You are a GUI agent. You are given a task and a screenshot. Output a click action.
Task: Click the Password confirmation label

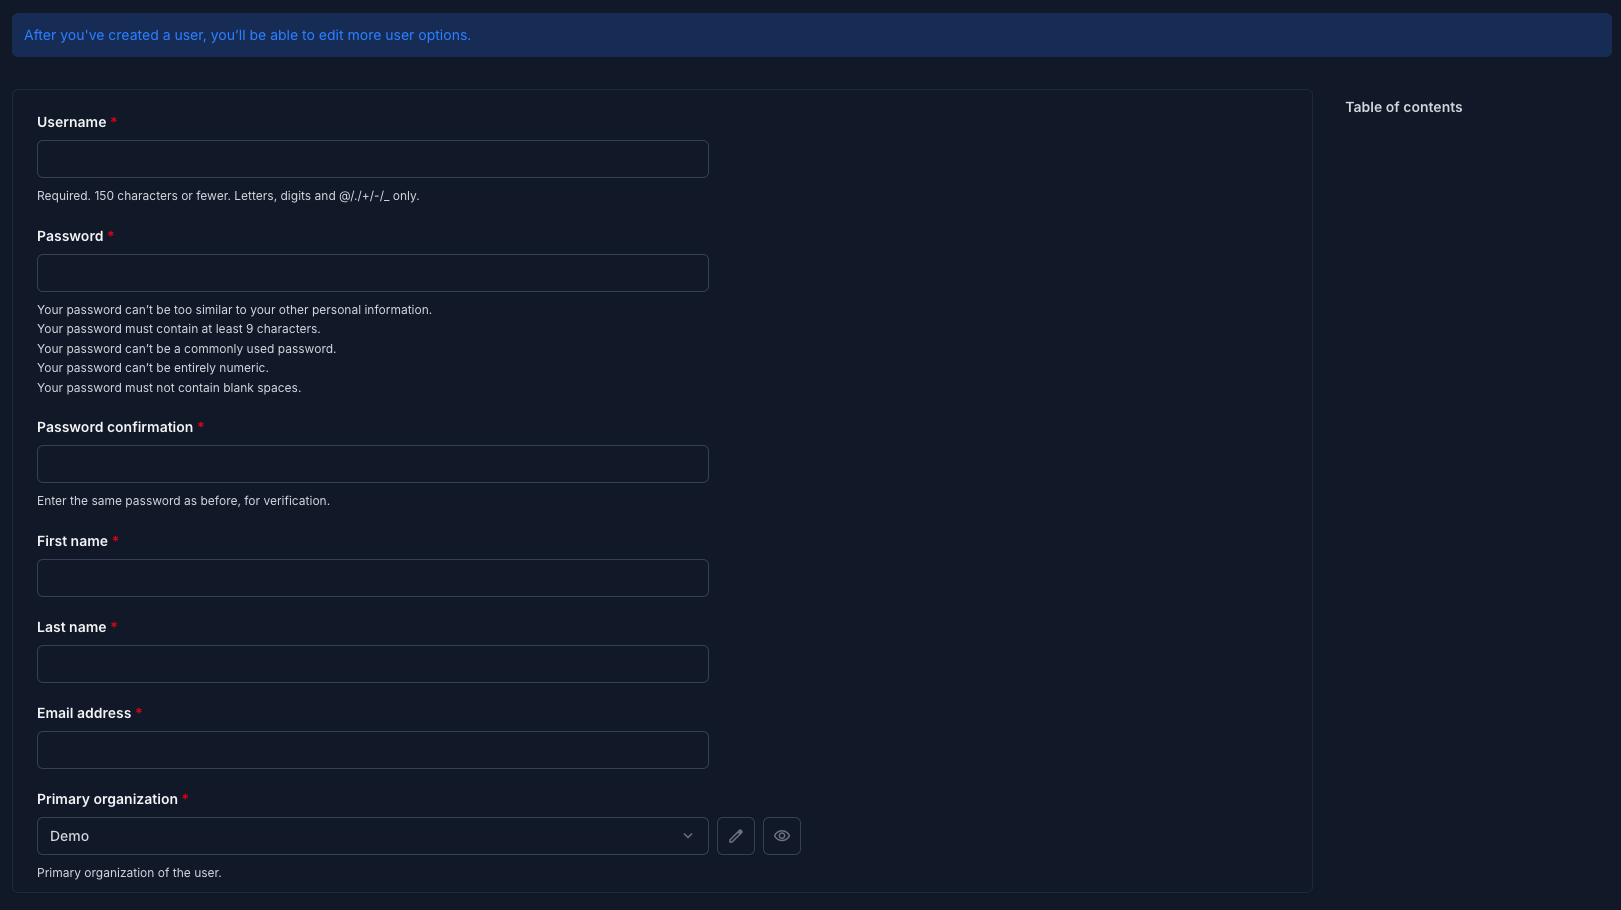tap(115, 427)
